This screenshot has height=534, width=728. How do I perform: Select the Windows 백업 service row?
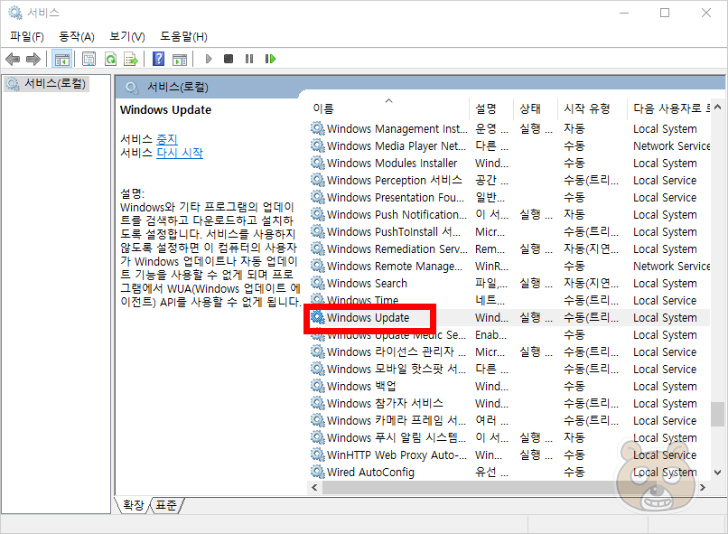click(510, 386)
